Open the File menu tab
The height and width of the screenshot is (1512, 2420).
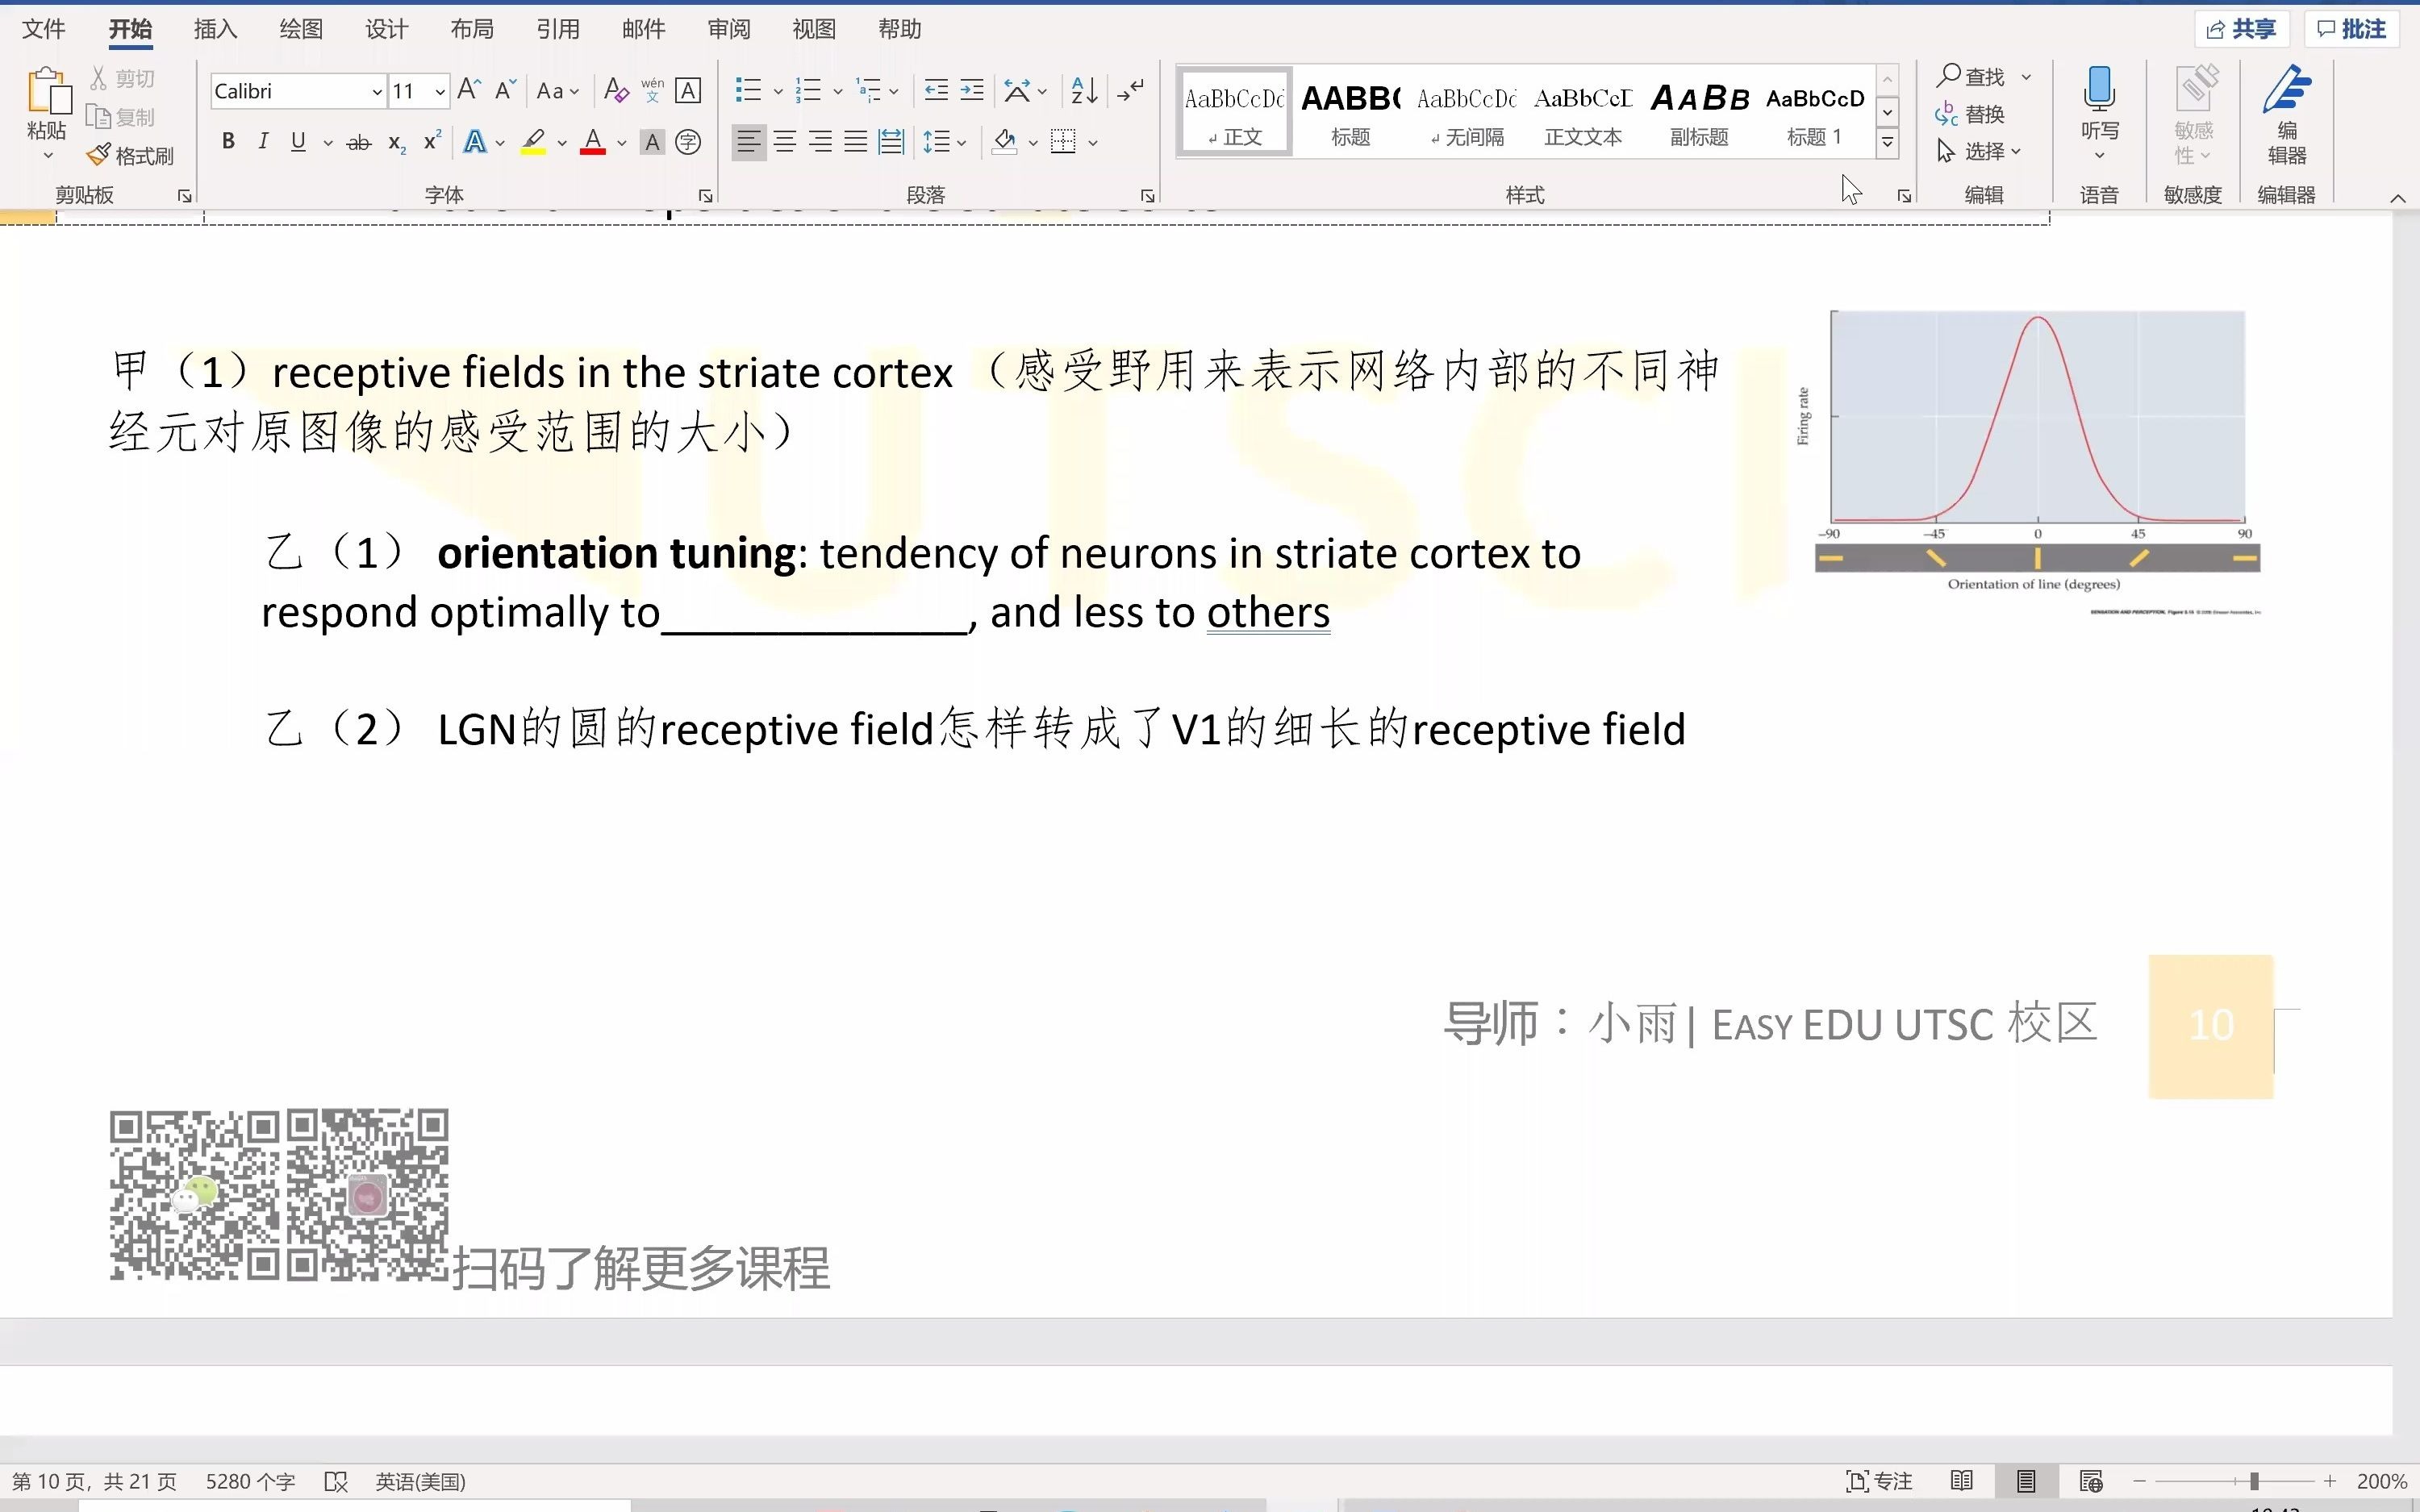coord(43,29)
